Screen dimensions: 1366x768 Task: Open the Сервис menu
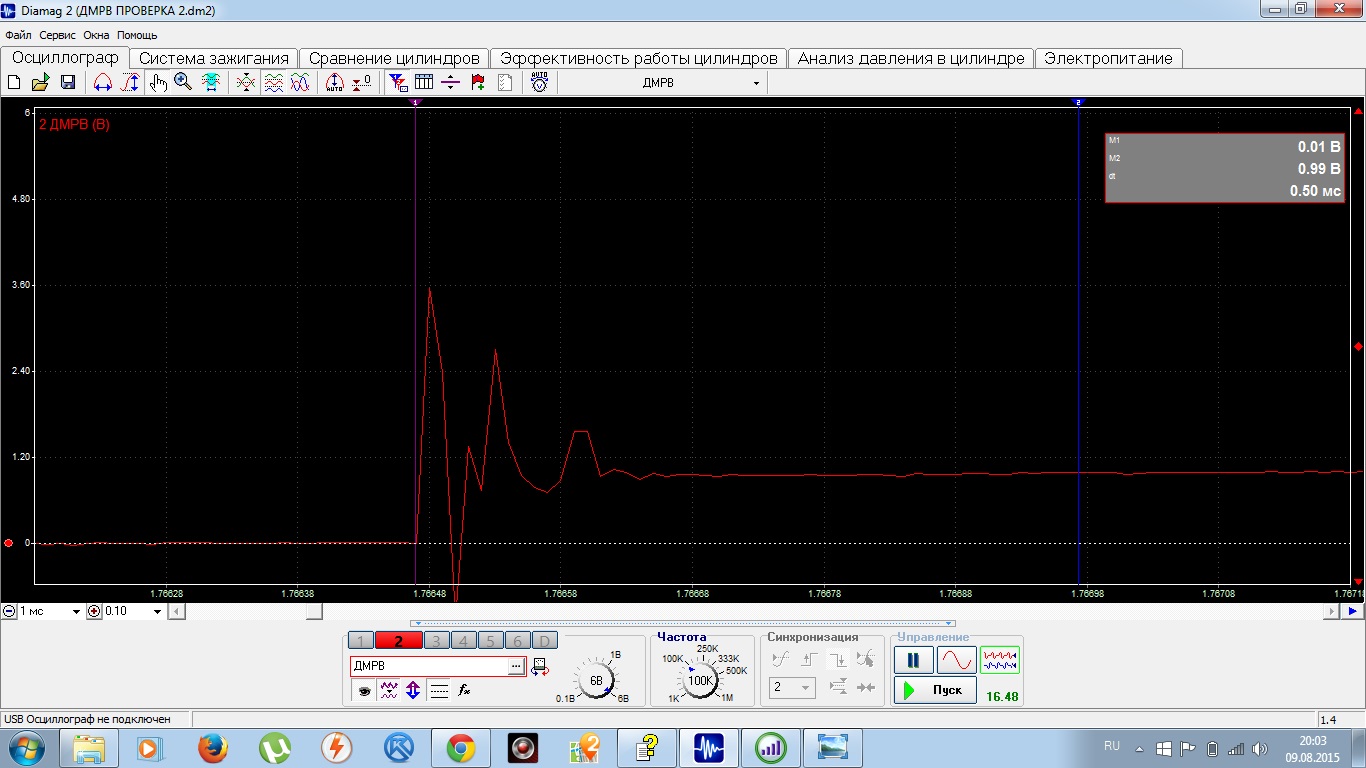point(58,35)
